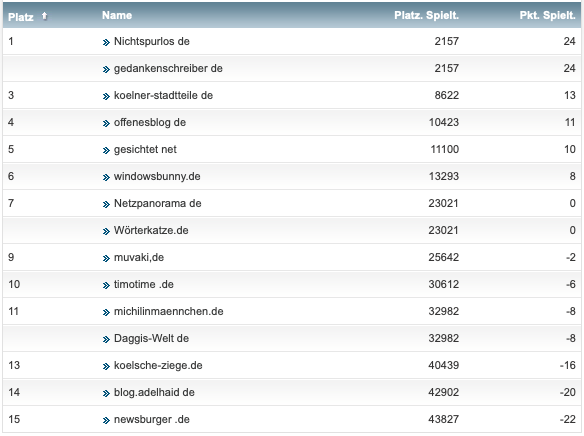Image resolution: width=584 pixels, height=436 pixels.
Task: Select rank number 13 in koelsche-ziege row
Action: click(x=14, y=365)
